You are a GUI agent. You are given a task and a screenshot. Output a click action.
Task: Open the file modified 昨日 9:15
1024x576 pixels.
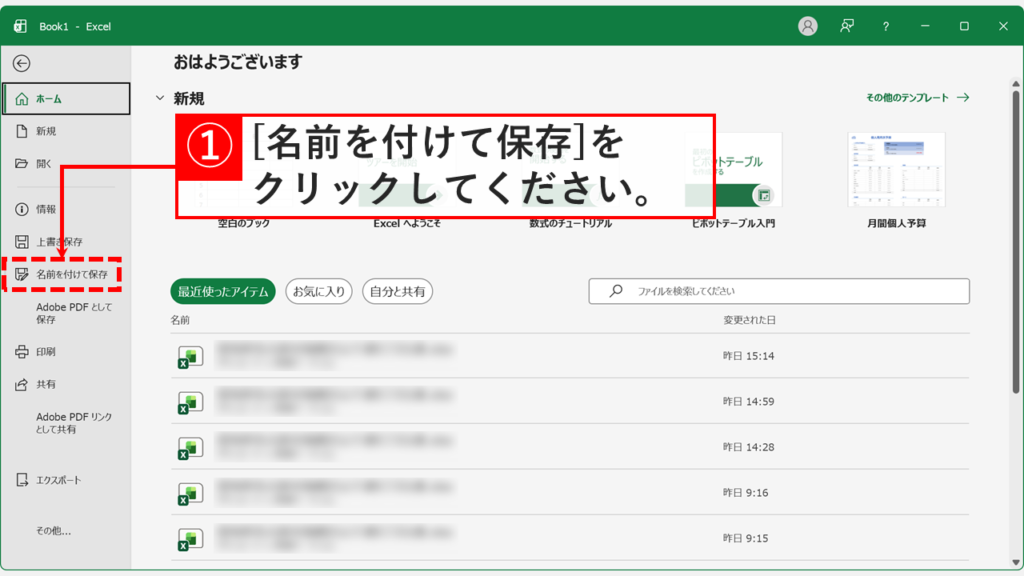coord(570,538)
